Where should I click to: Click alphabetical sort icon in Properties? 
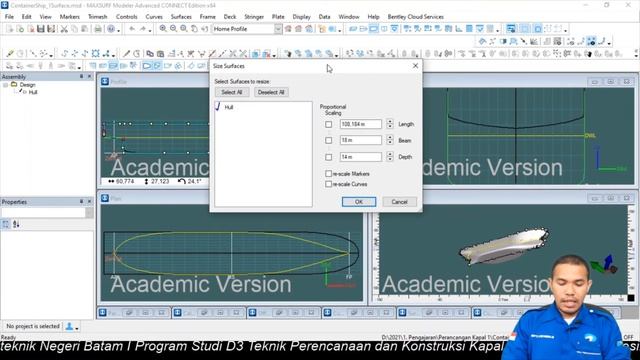click(16, 224)
